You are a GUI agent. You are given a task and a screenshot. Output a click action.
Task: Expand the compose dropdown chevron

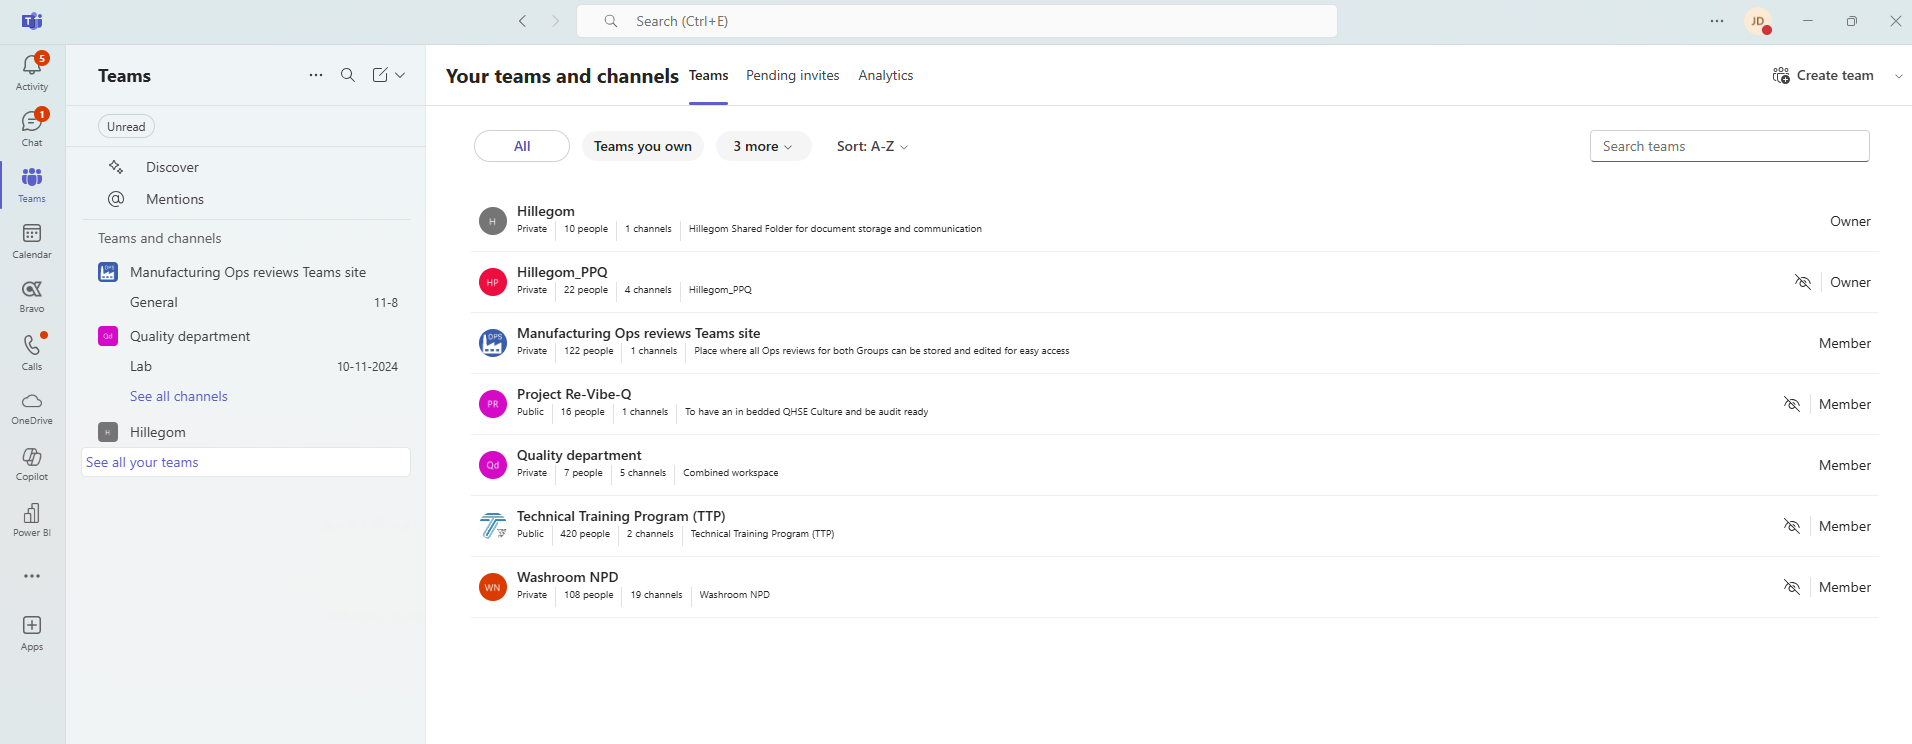coord(400,75)
